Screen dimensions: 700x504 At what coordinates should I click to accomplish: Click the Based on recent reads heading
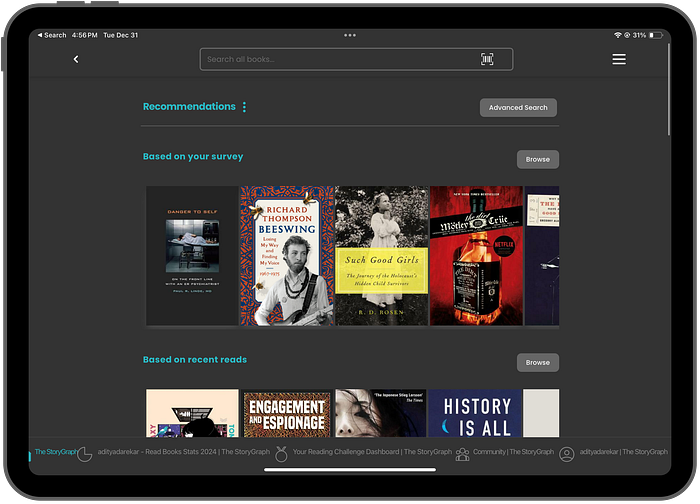(x=195, y=360)
